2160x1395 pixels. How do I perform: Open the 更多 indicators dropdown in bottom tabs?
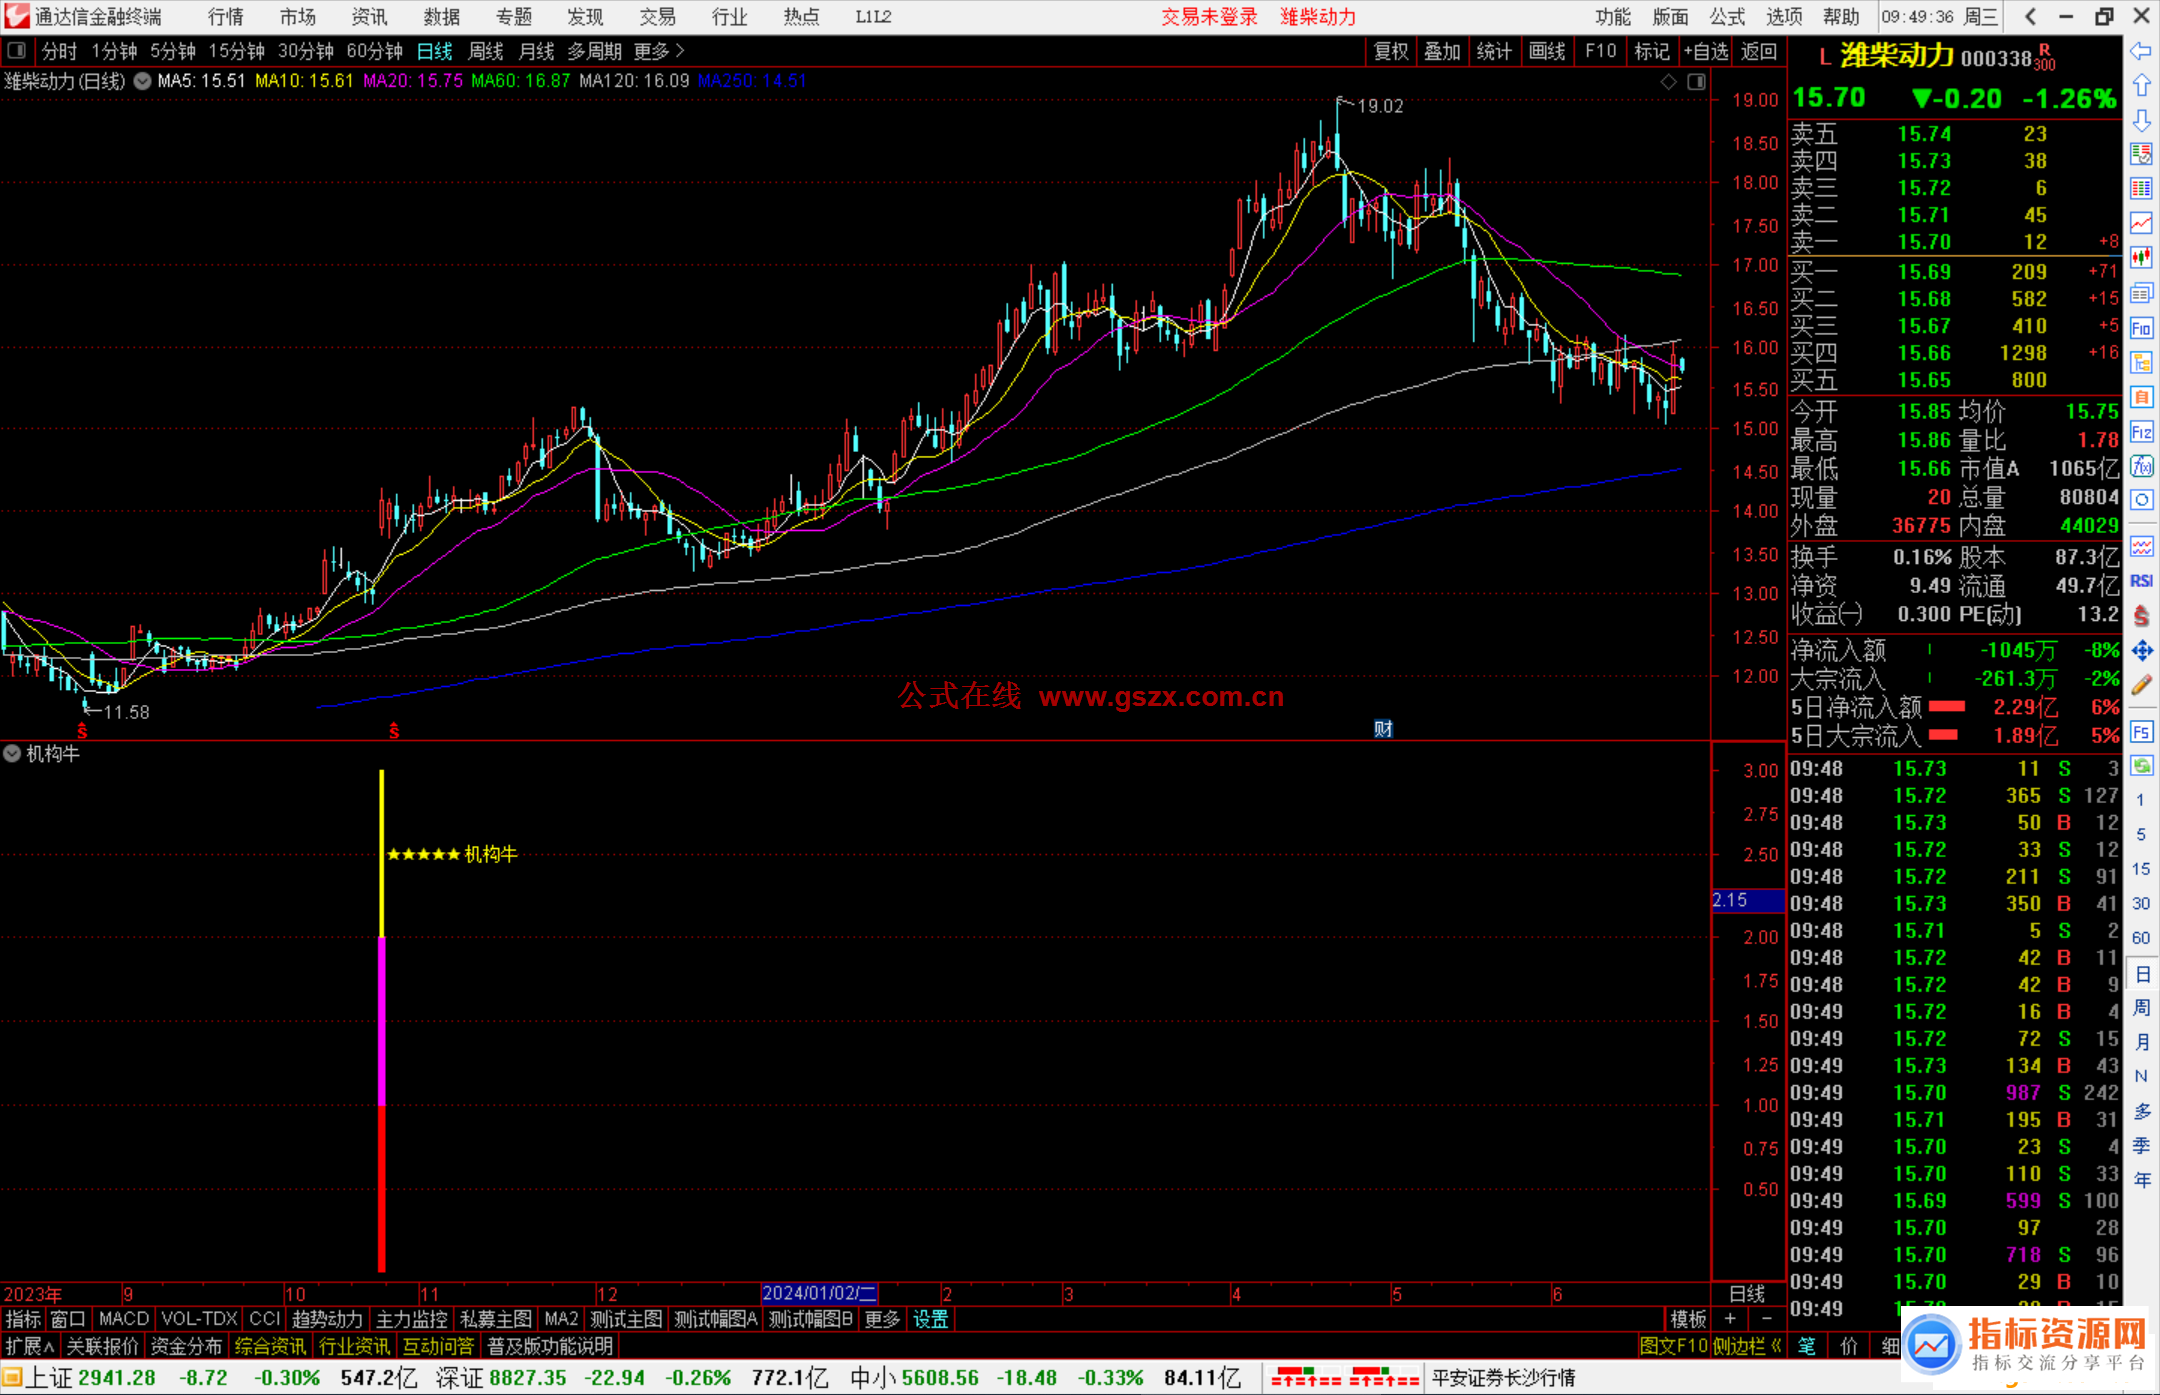[x=882, y=1319]
